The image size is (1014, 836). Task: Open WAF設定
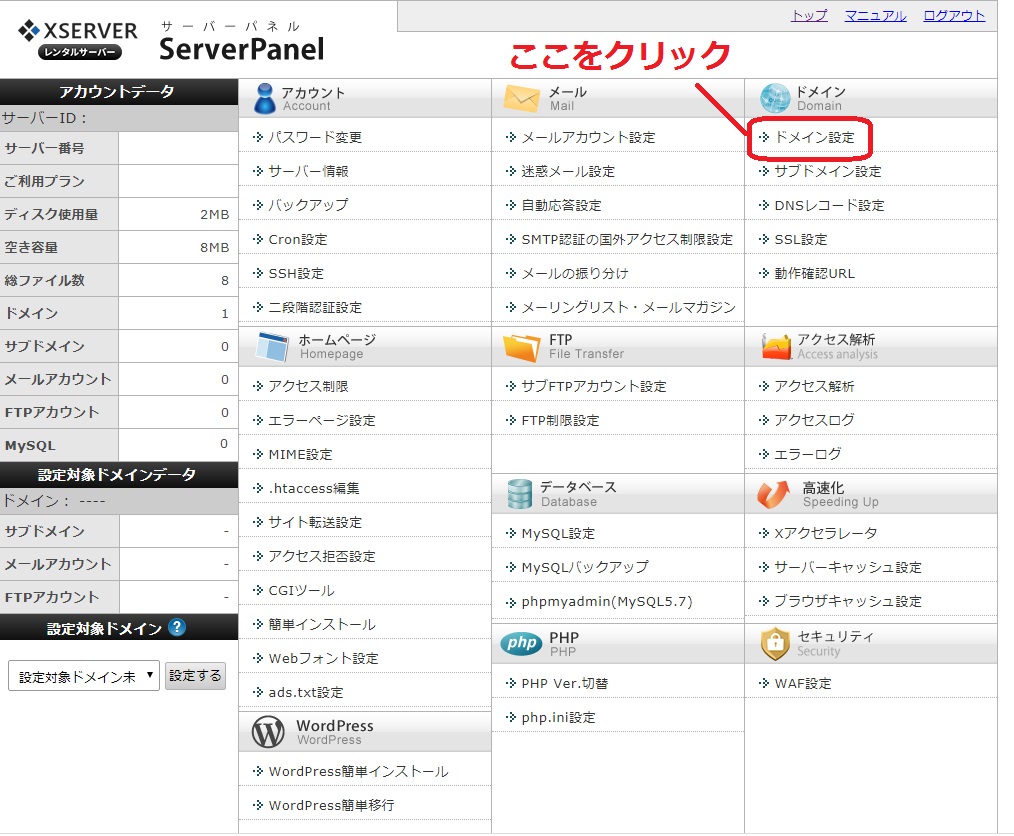(x=803, y=683)
